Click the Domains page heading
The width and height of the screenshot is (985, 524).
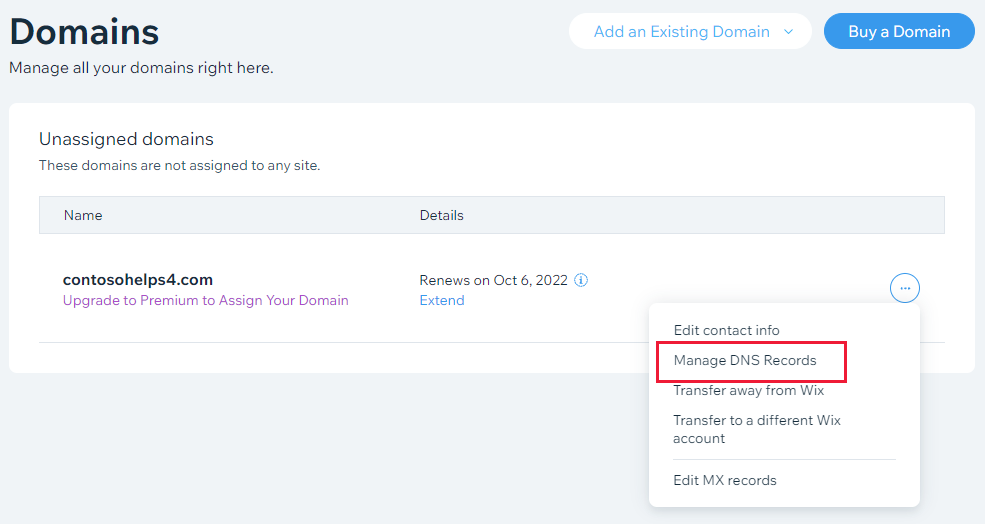click(x=84, y=32)
